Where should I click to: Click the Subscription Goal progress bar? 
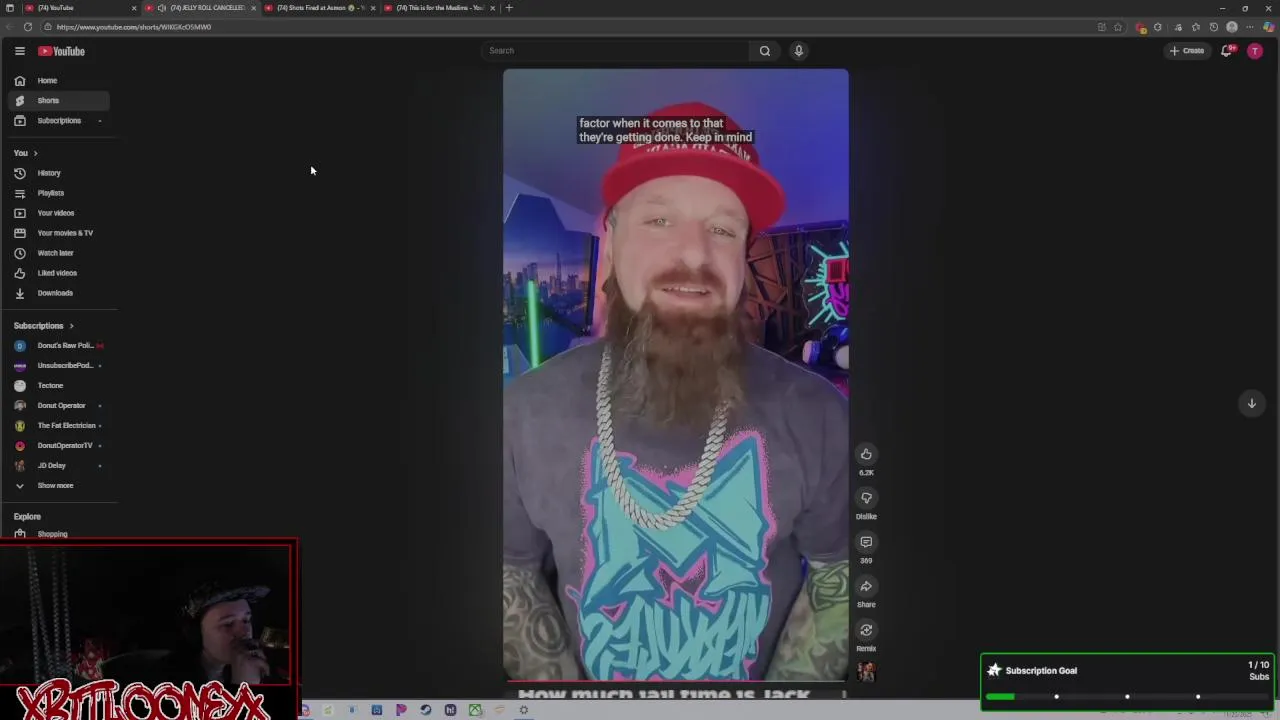pos(1127,697)
